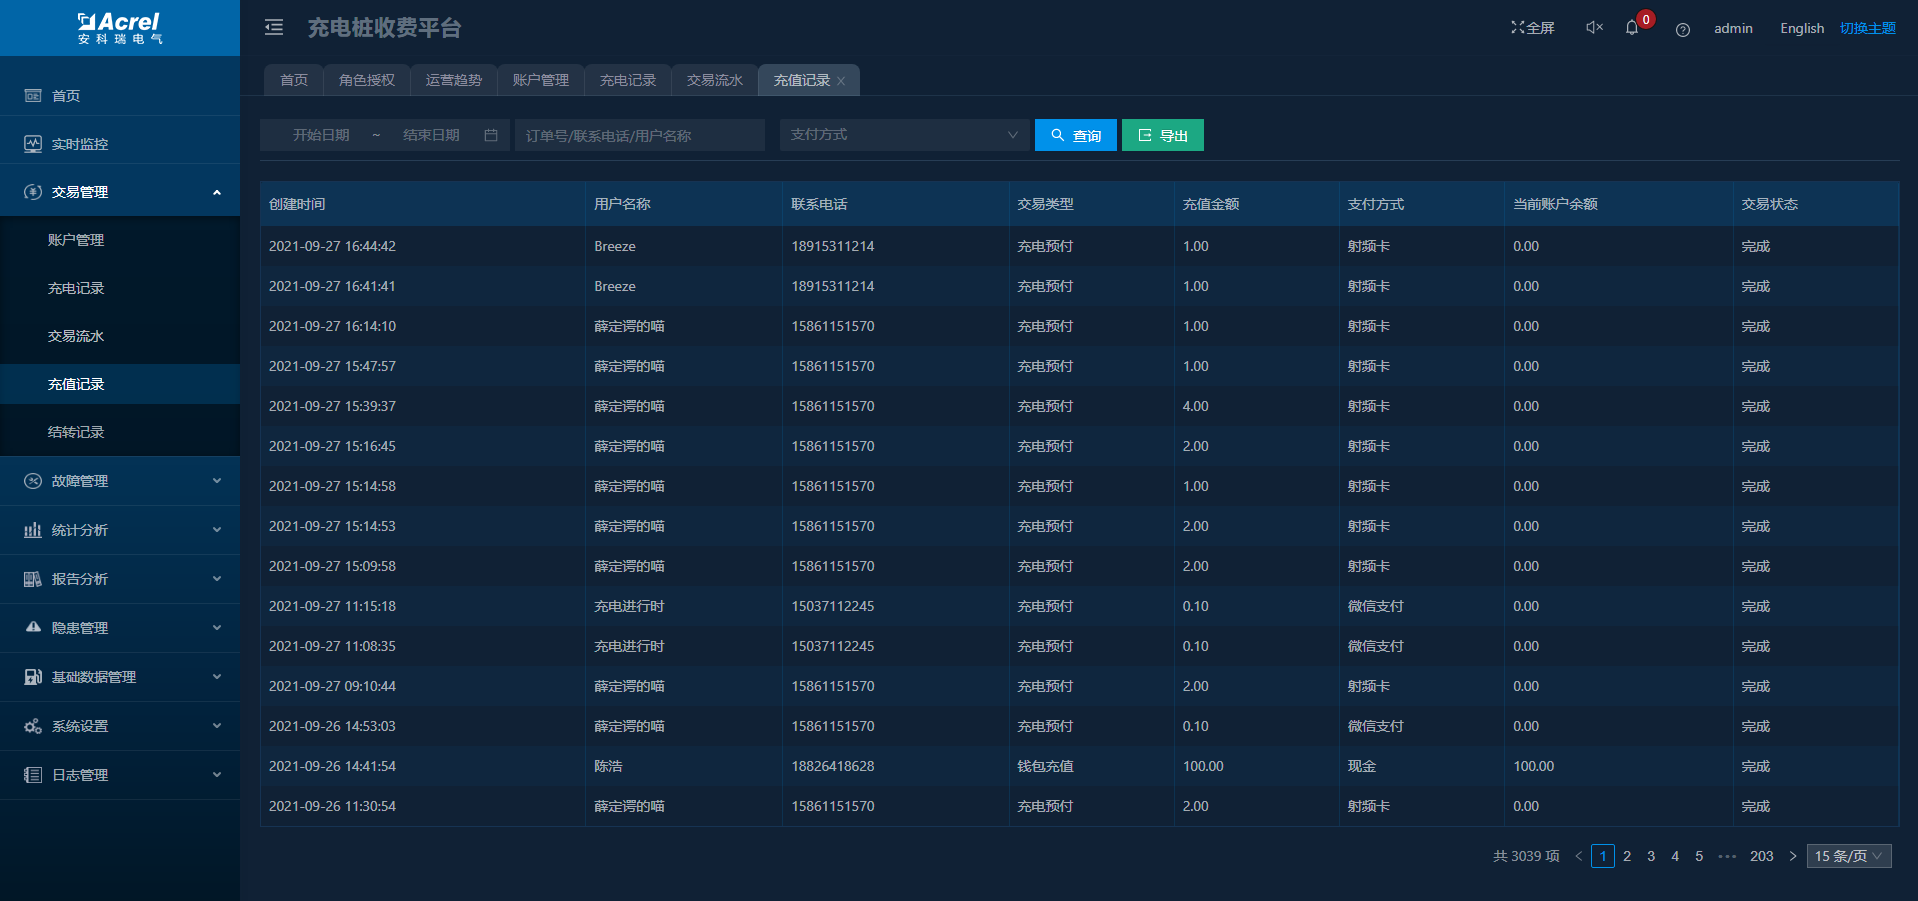Screen dimensions: 1918x901
Task: Click the 首页 home icon in the sidebar
Action: tap(33, 96)
